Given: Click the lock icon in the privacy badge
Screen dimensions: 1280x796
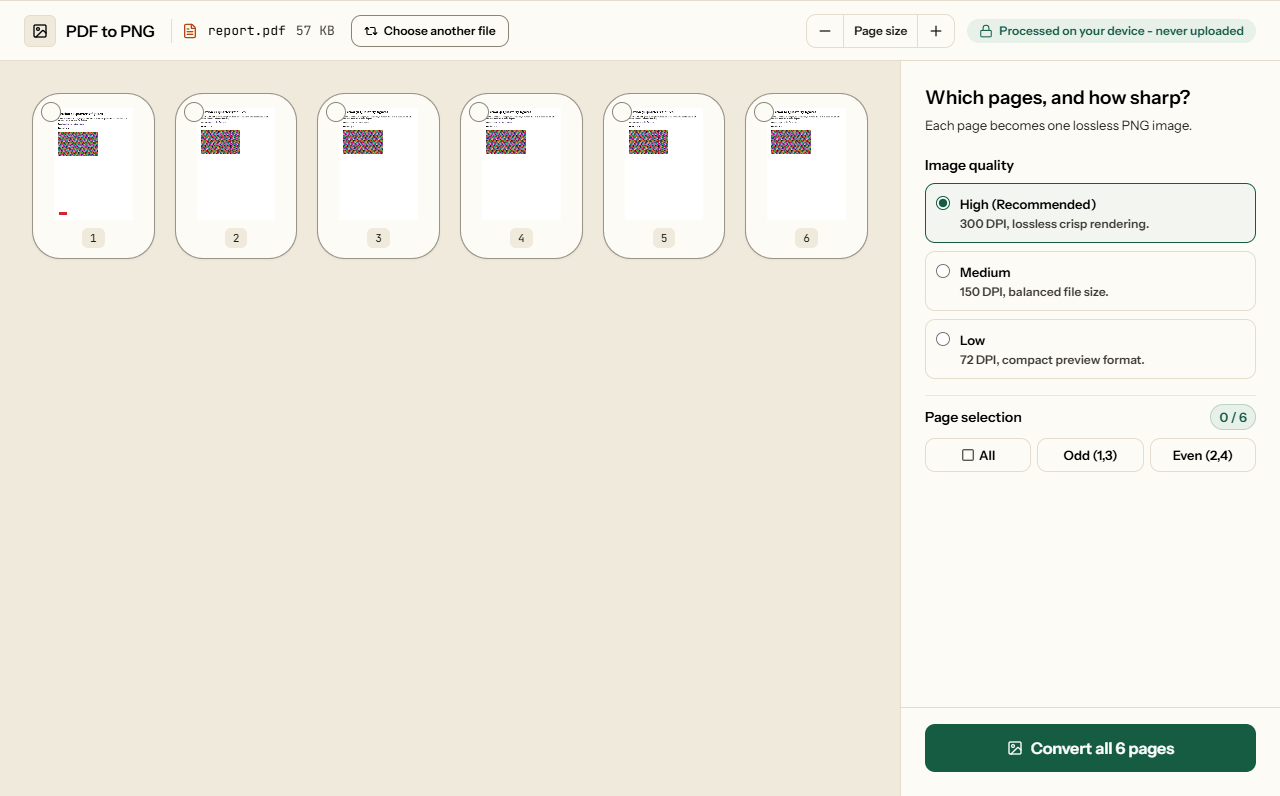Looking at the screenshot, I should 986,31.
